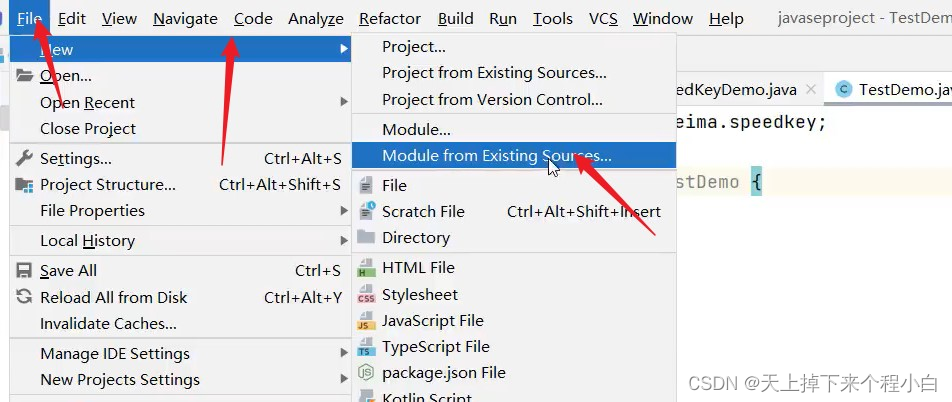The image size is (952, 402).
Task: Click the Project Structure icon
Action: (x=24, y=185)
